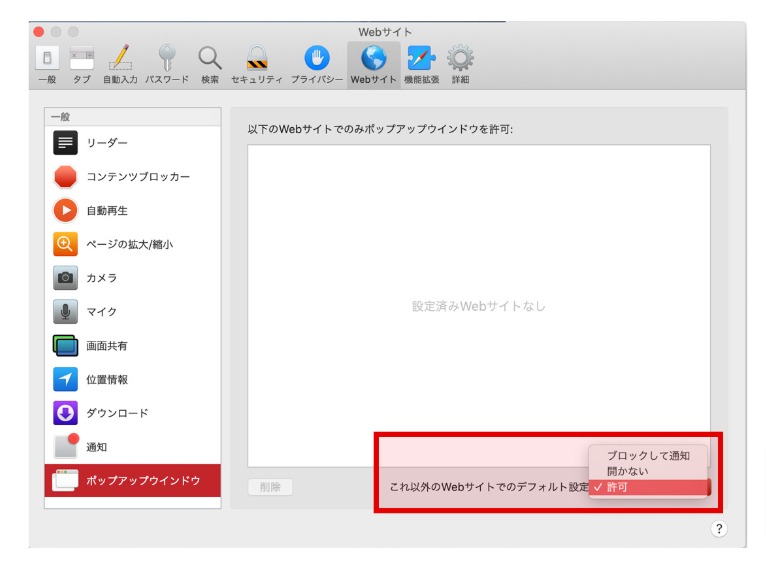Click the 削除 (Remove) button
This screenshot has height=563, width=766.
coord(270,487)
